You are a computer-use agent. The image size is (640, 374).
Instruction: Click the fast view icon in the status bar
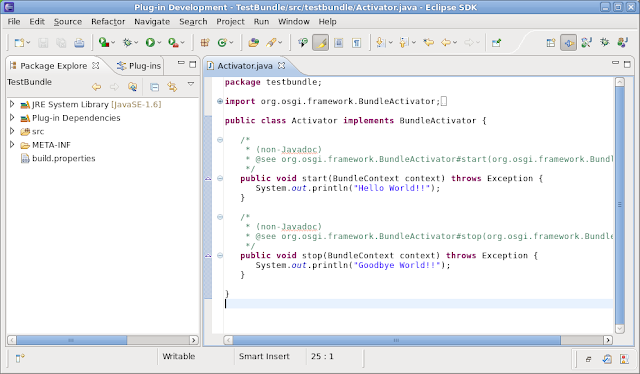click(x=20, y=358)
